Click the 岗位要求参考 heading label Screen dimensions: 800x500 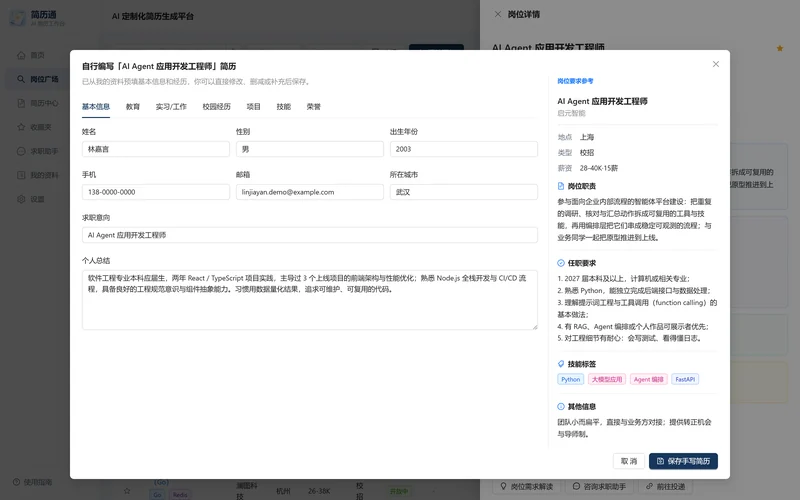(x=575, y=81)
